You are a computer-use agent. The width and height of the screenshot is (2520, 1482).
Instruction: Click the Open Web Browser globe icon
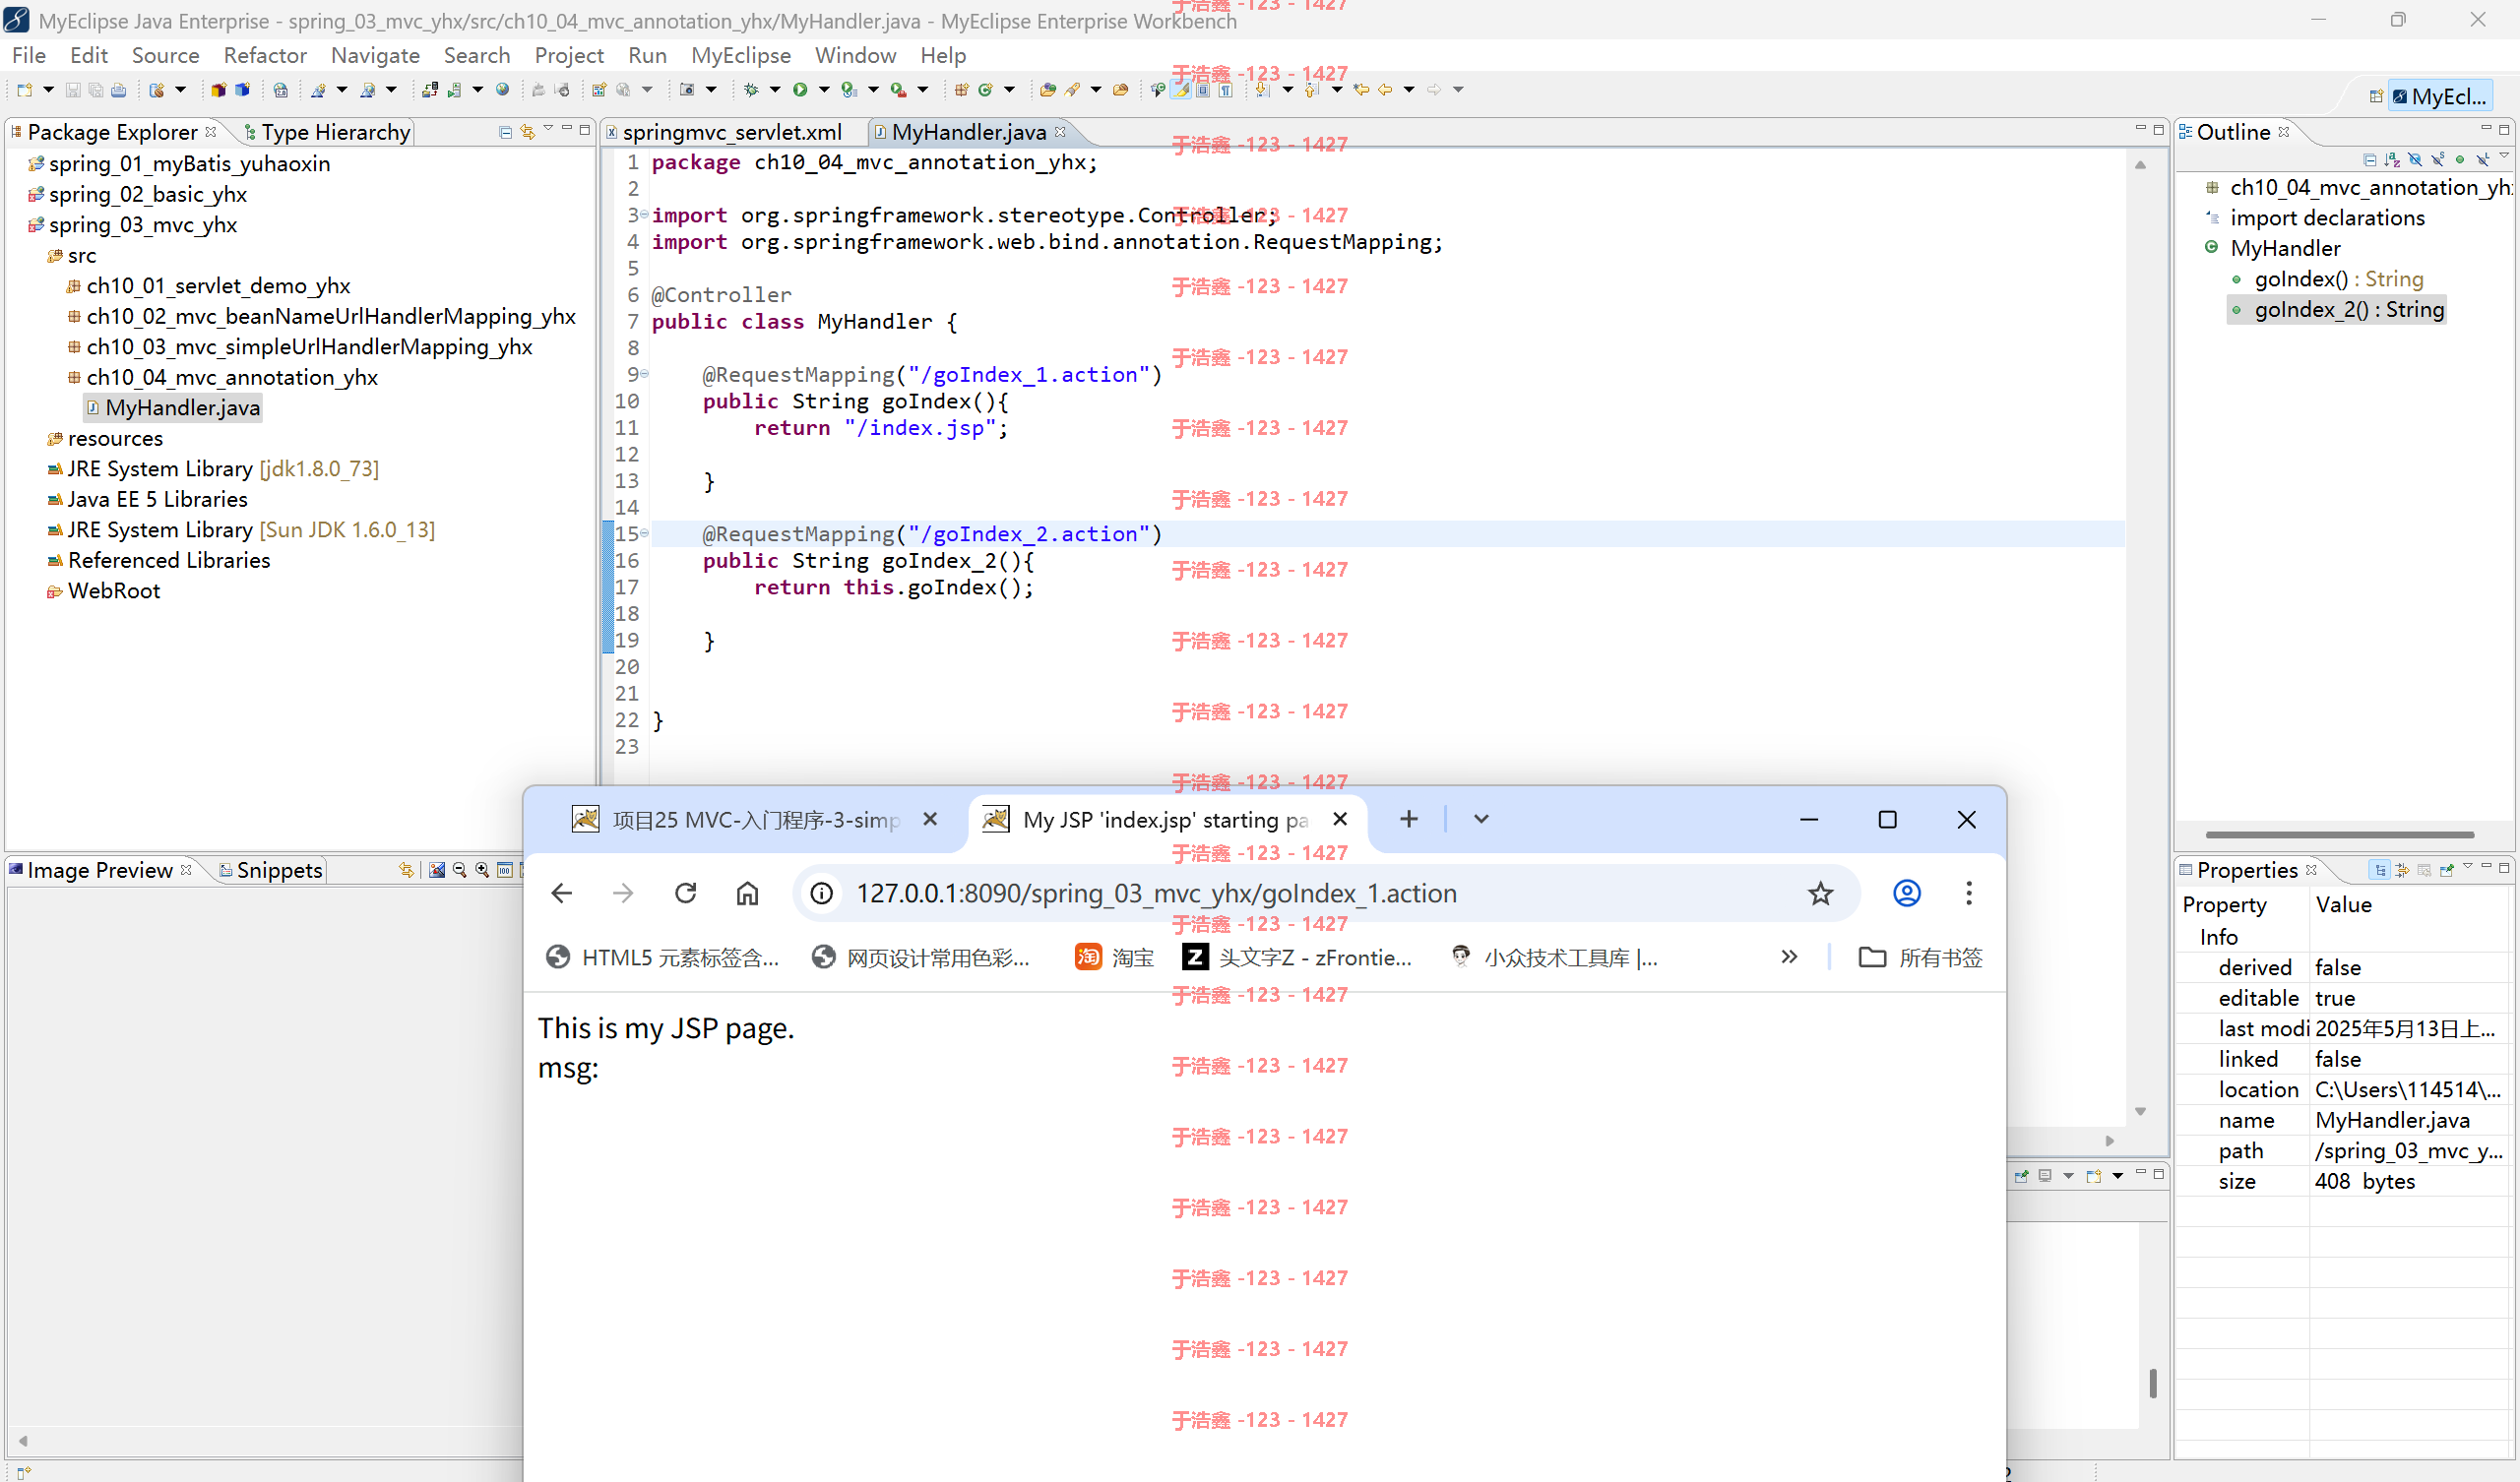click(x=503, y=90)
